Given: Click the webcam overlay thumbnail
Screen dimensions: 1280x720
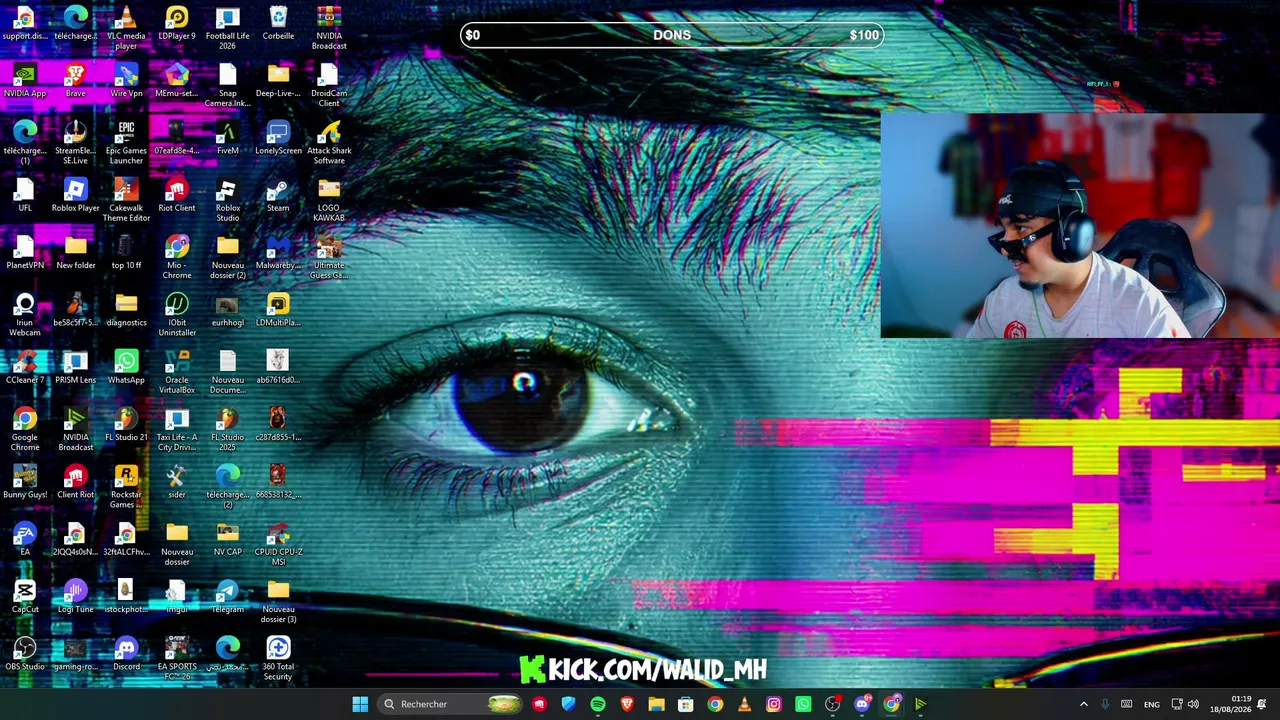Looking at the screenshot, I should 1079,226.
